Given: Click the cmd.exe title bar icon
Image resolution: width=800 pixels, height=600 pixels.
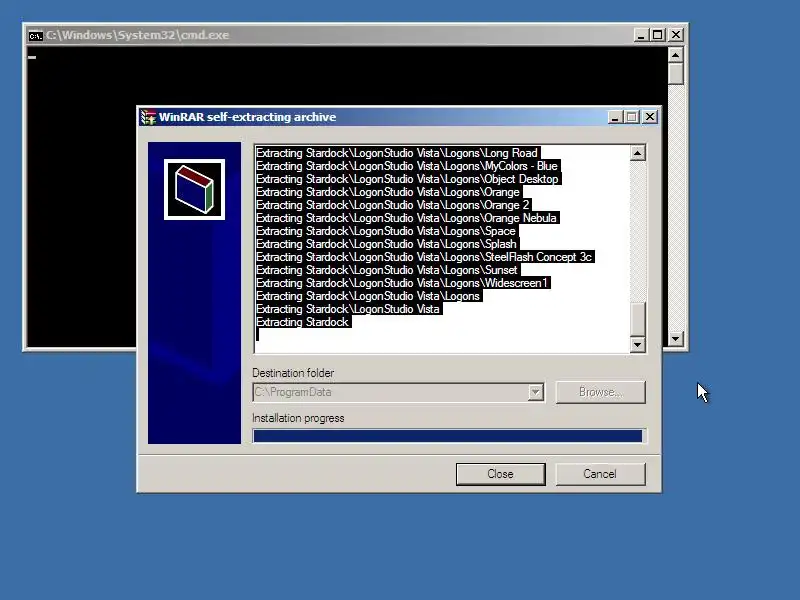Looking at the screenshot, I should 36,35.
